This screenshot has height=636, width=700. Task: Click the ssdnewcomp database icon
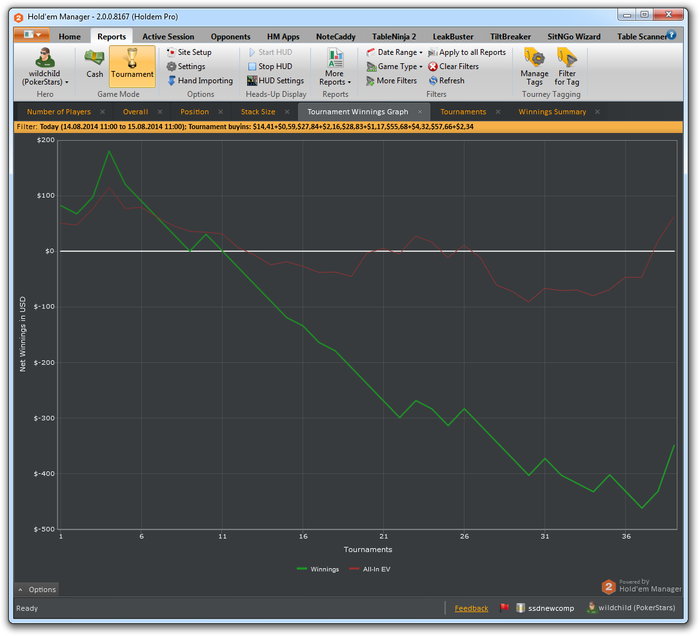521,608
